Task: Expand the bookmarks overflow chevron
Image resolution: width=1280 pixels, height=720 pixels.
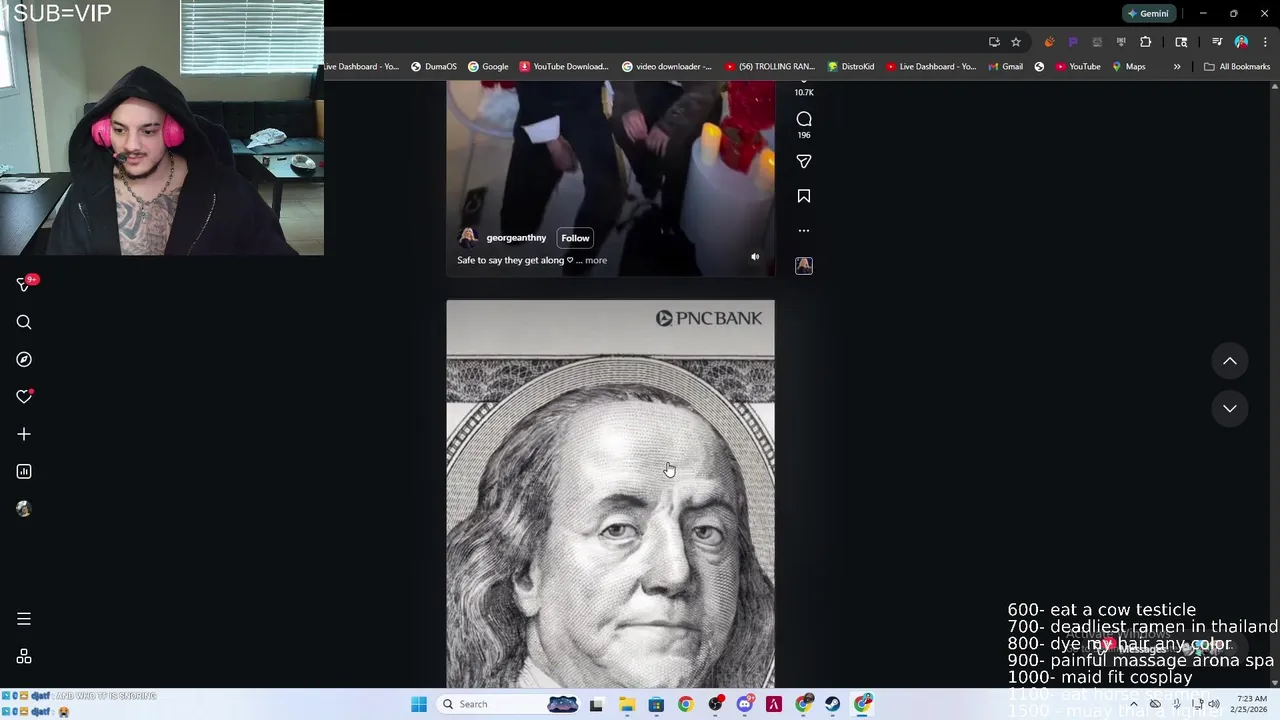Action: coord(1177,67)
